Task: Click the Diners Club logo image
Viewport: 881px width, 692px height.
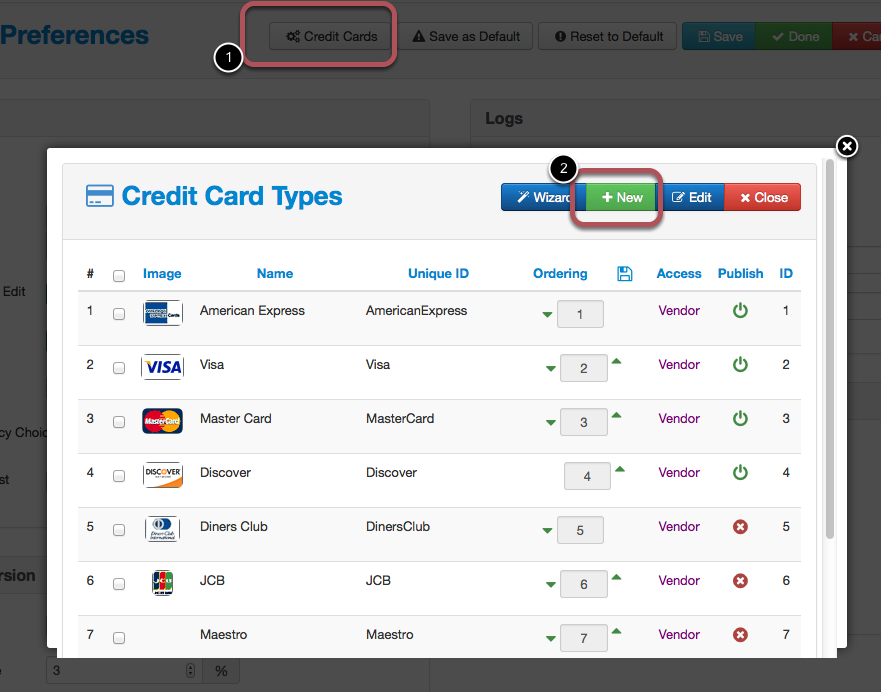Action: [x=162, y=529]
